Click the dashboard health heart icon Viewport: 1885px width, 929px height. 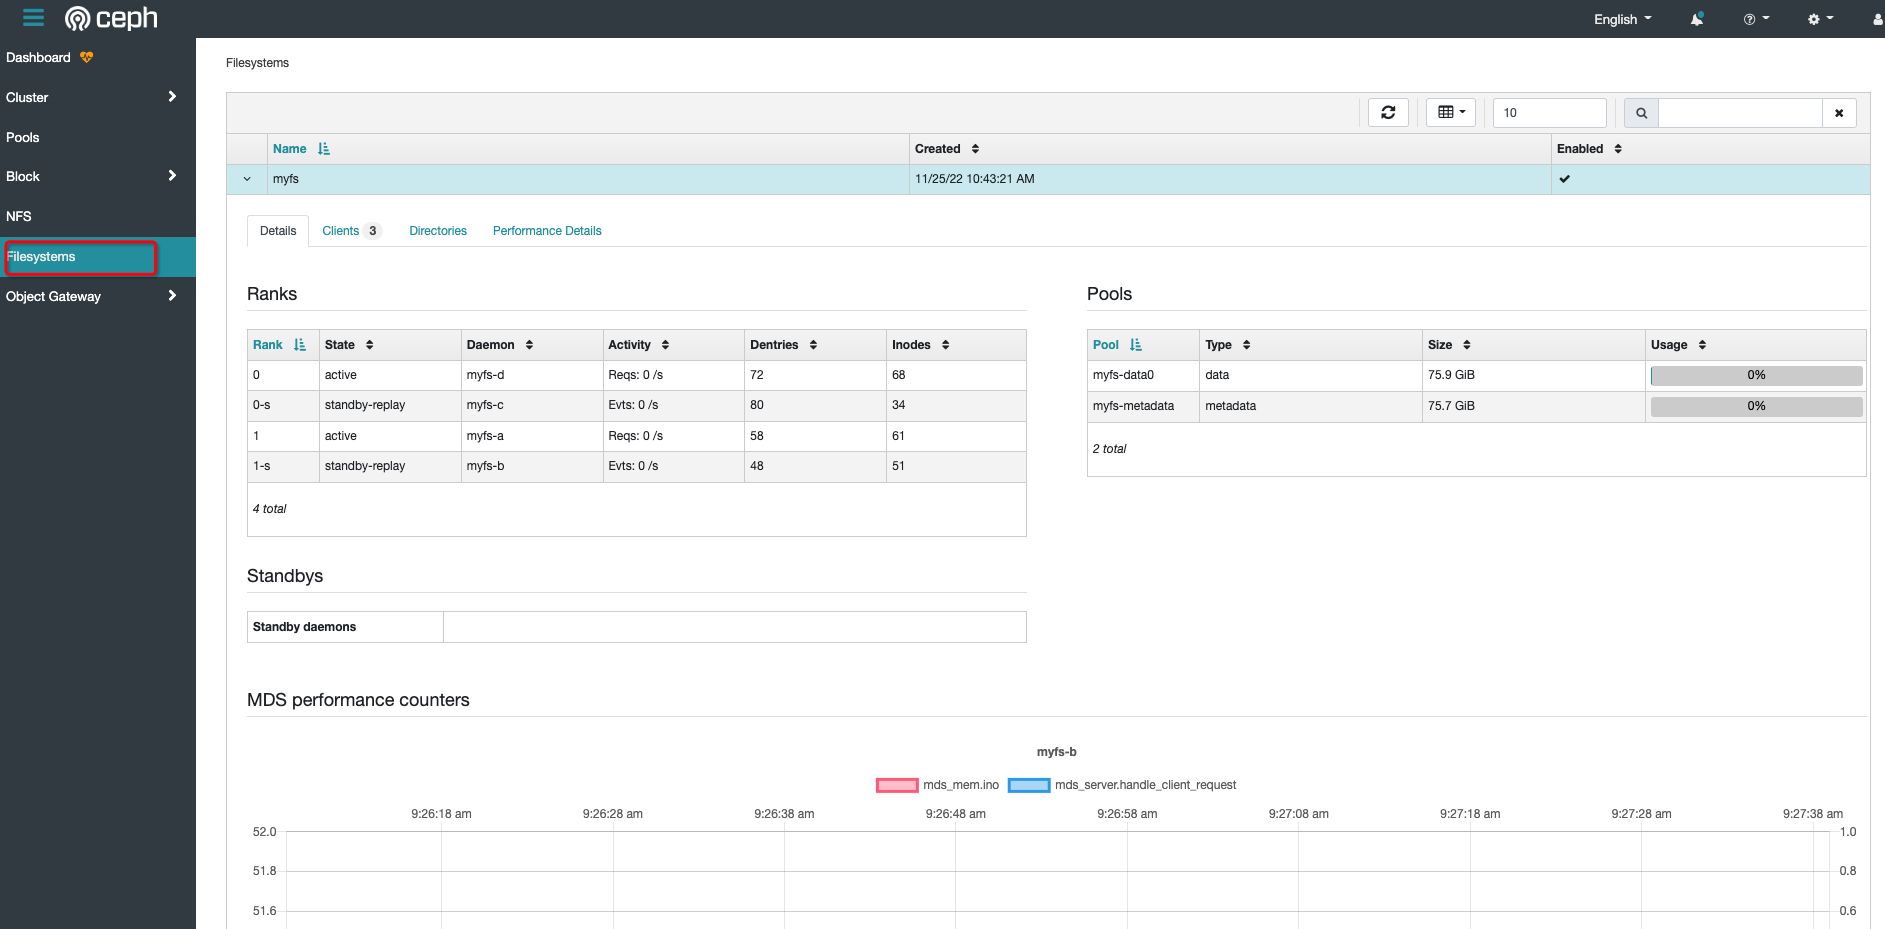pyautogui.click(x=87, y=57)
